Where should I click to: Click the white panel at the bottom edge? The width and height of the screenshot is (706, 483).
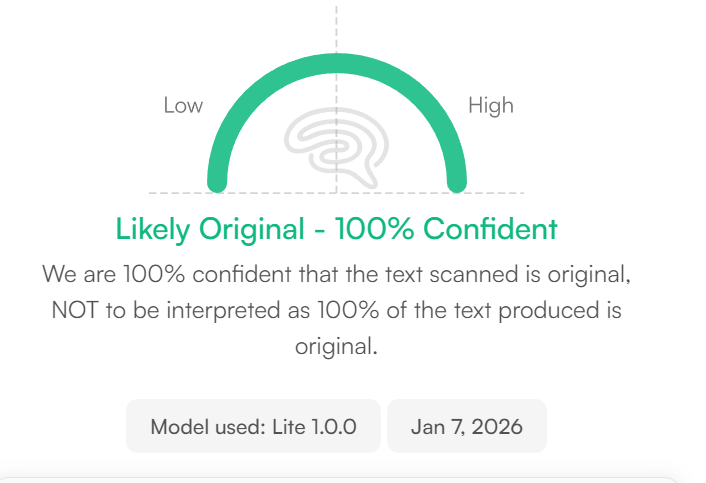coord(340,478)
